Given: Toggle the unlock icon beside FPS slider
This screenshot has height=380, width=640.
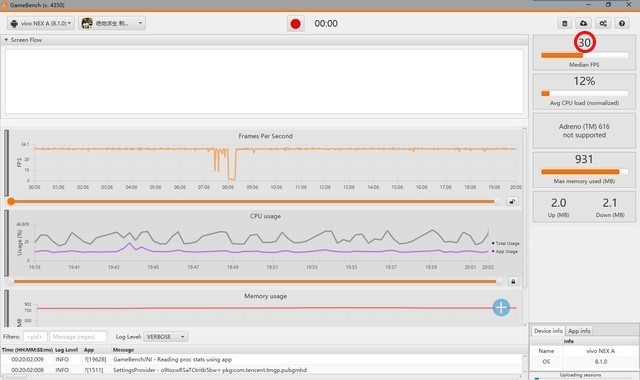Looking at the screenshot, I should click(x=512, y=201).
